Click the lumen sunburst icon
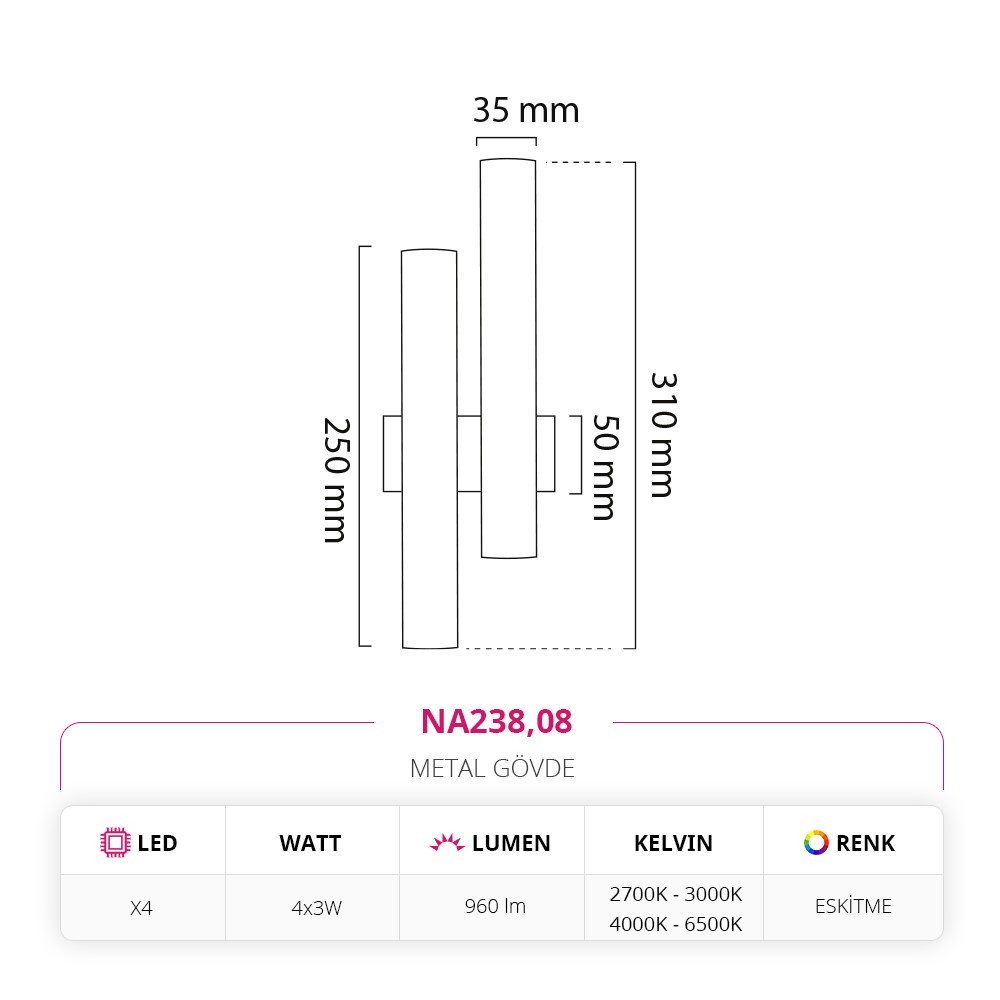The width and height of the screenshot is (1000, 1000). [x=446, y=842]
